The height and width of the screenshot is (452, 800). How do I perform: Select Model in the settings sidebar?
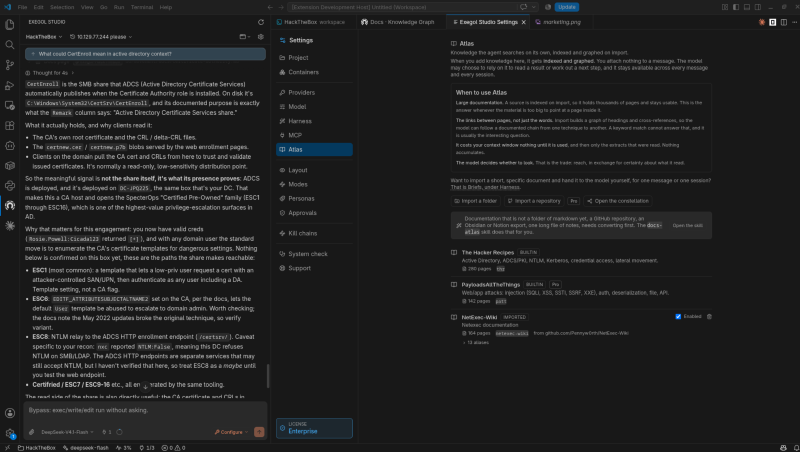click(x=314, y=107)
